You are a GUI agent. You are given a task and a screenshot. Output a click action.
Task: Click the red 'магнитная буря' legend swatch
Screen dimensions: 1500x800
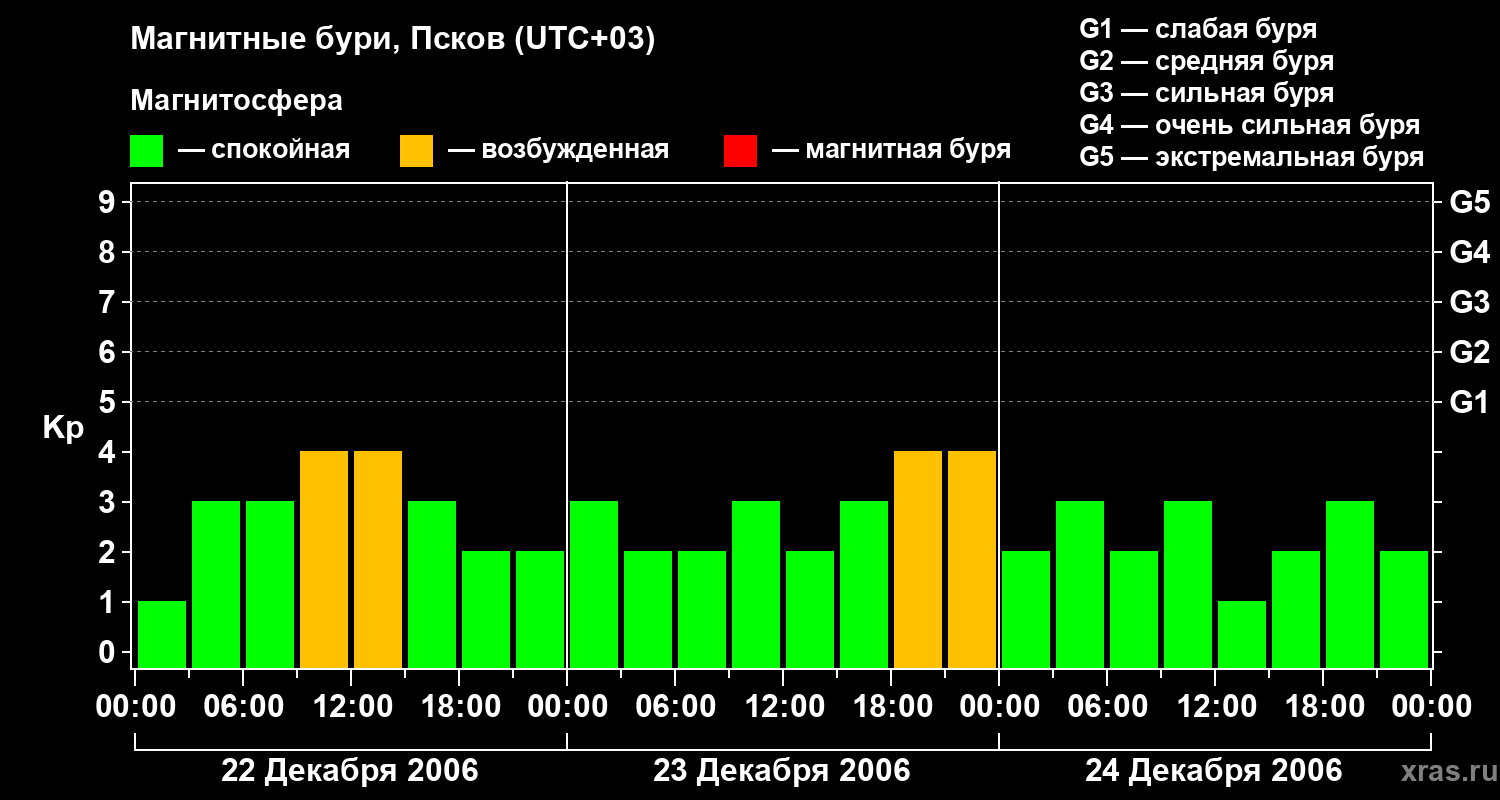pos(740,151)
